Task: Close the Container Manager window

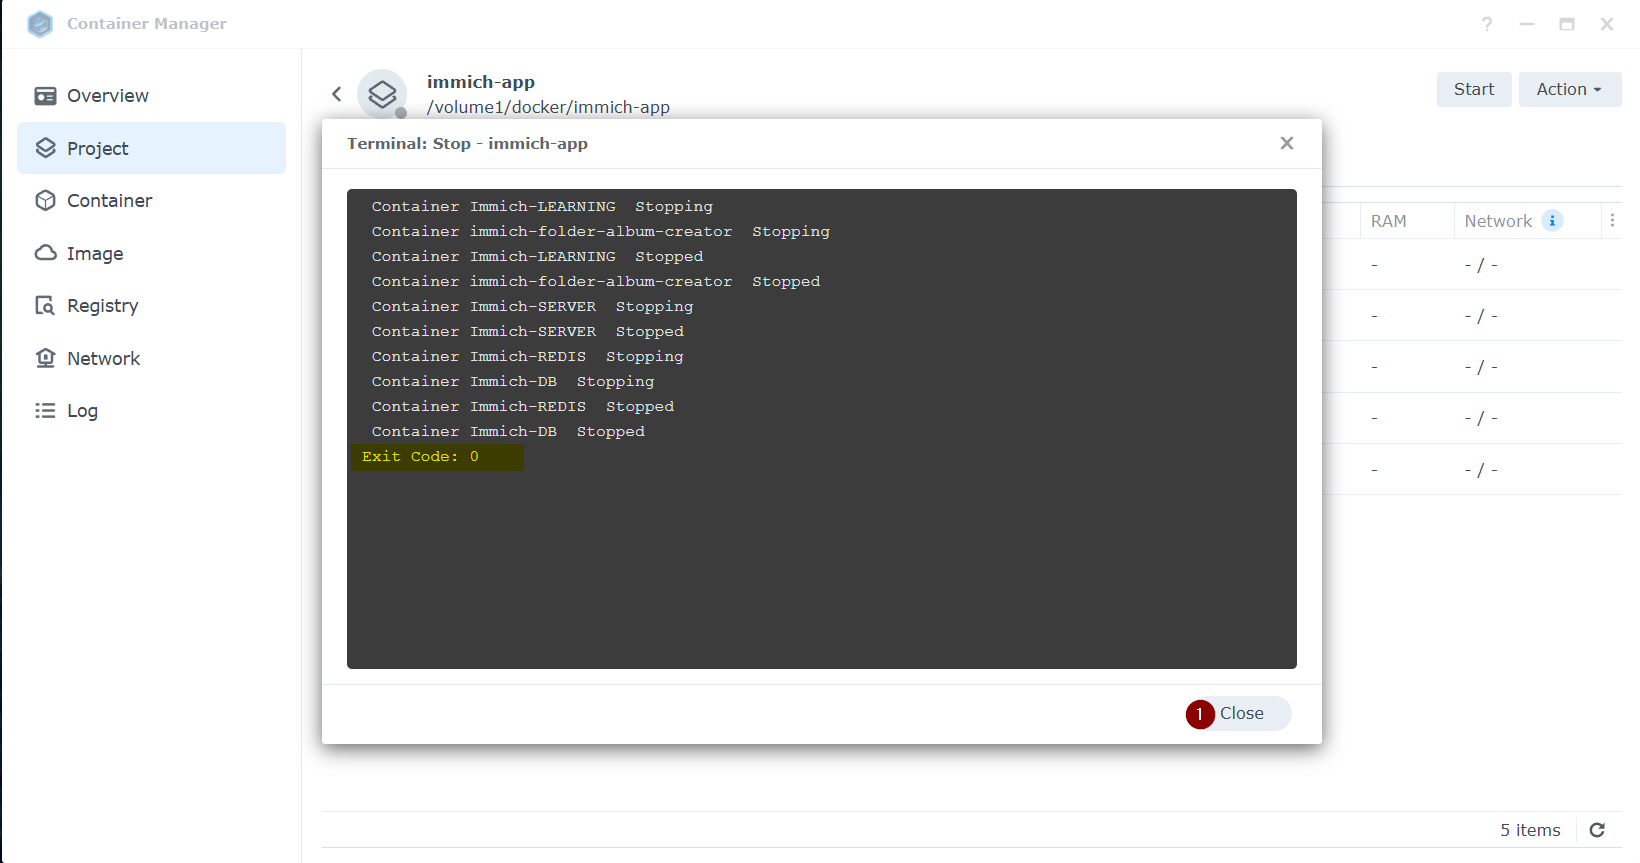Action: point(1607,24)
